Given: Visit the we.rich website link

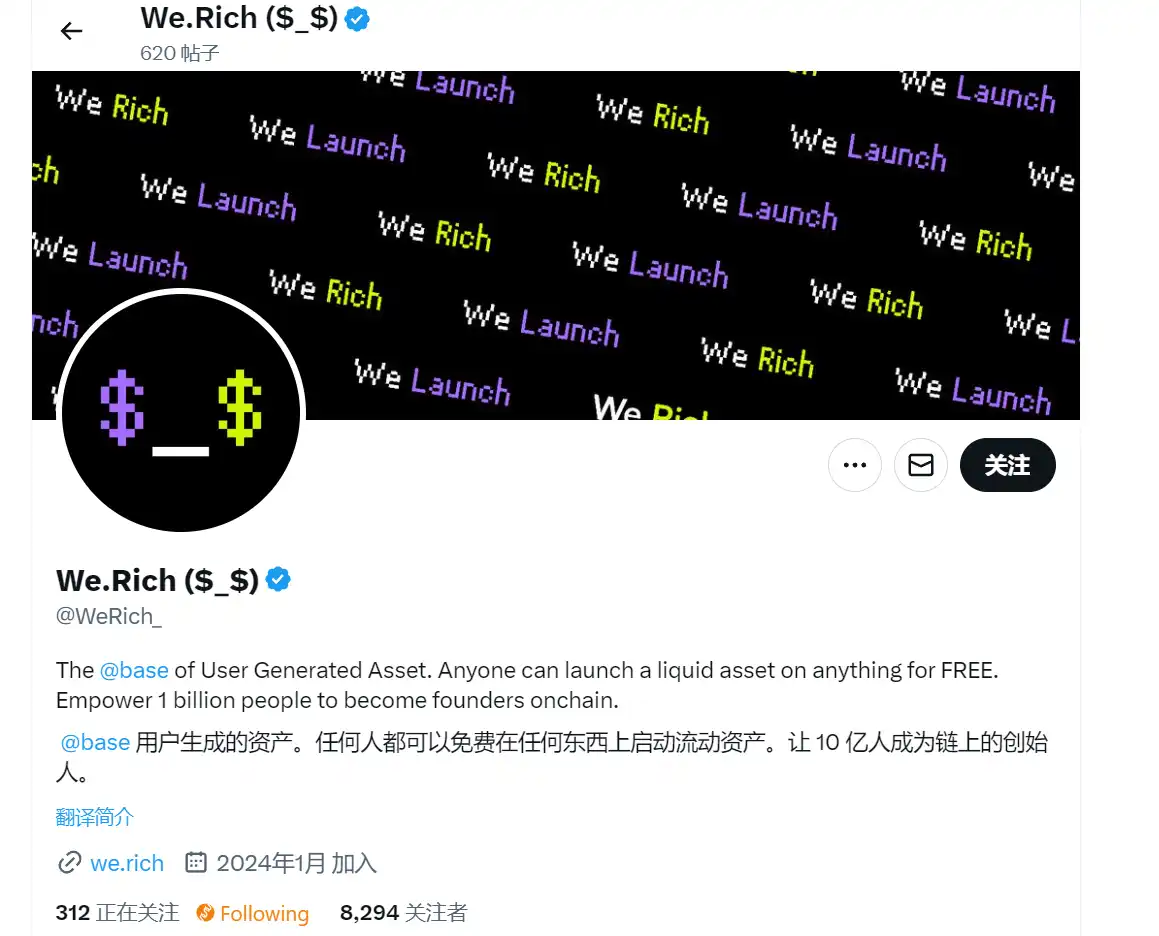Looking at the screenshot, I should pos(127,863).
